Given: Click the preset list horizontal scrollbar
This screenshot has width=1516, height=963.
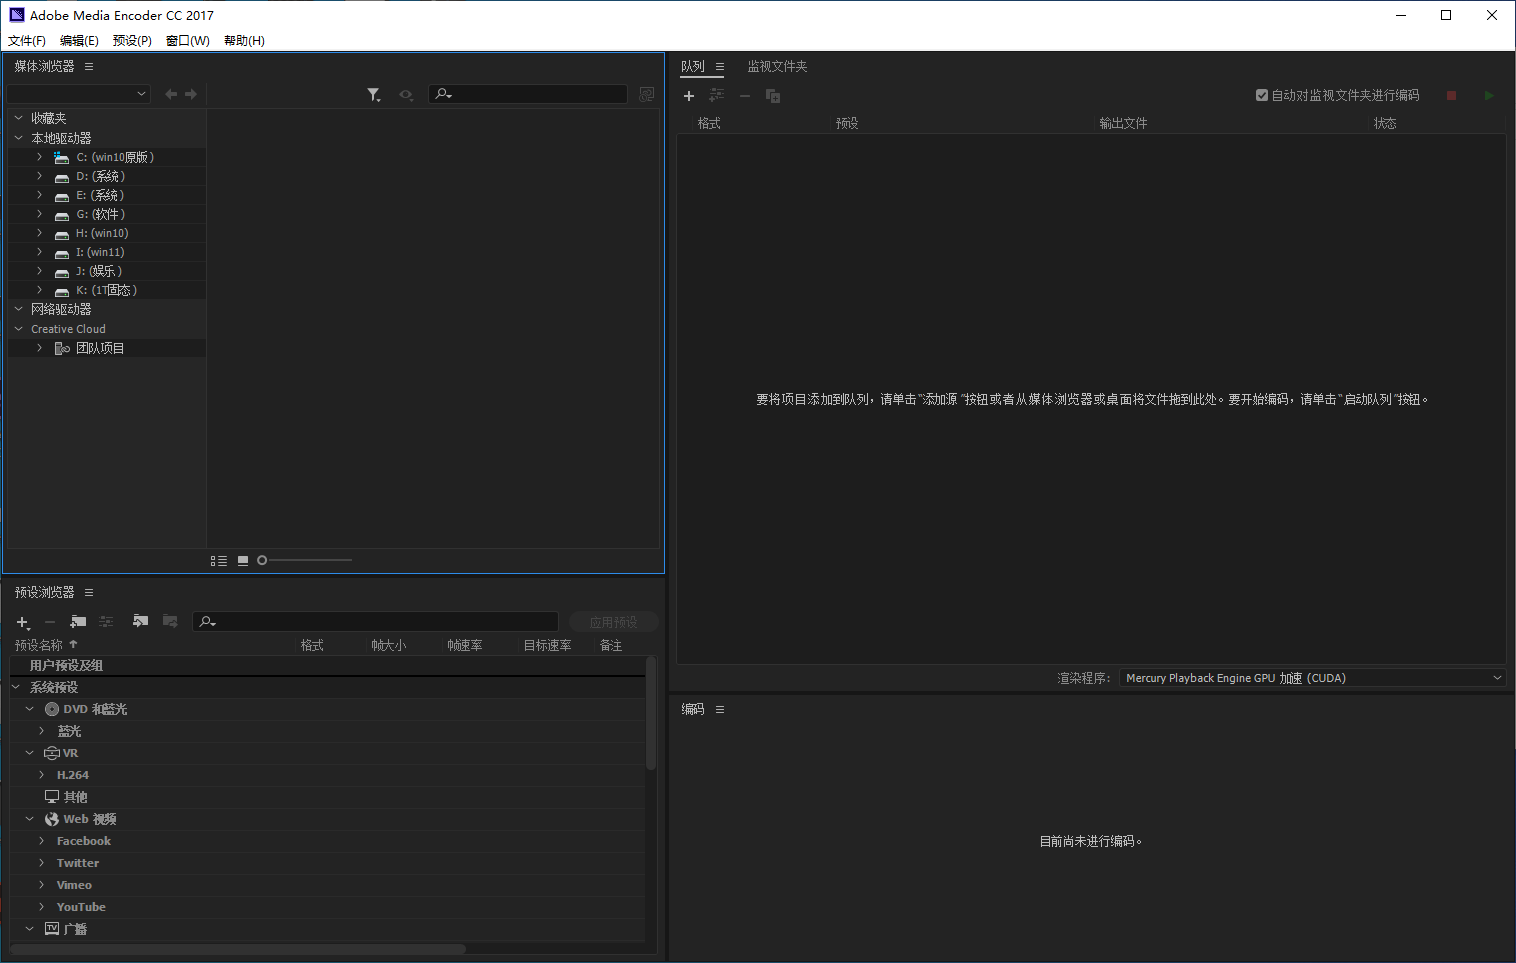Looking at the screenshot, I should coord(238,949).
